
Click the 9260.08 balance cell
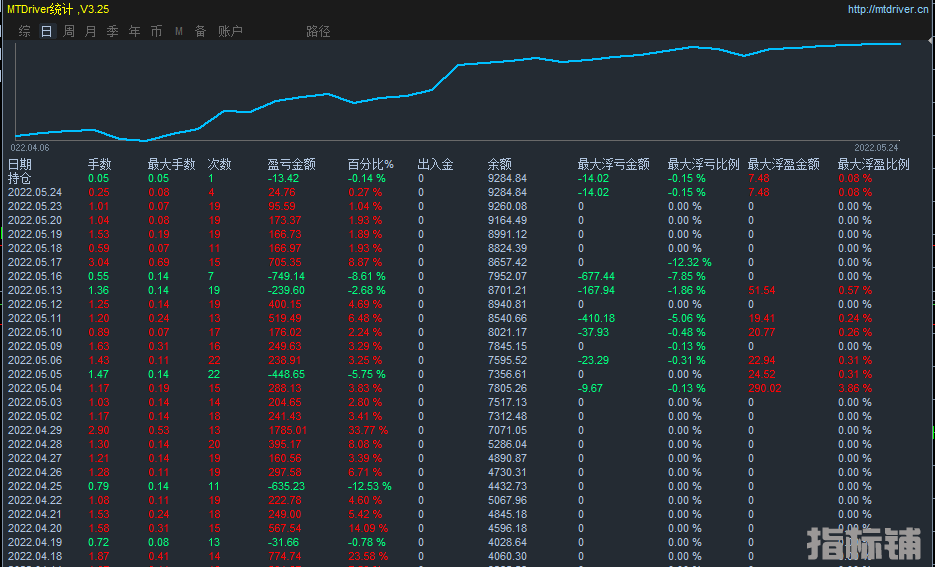pyautogui.click(x=507, y=206)
